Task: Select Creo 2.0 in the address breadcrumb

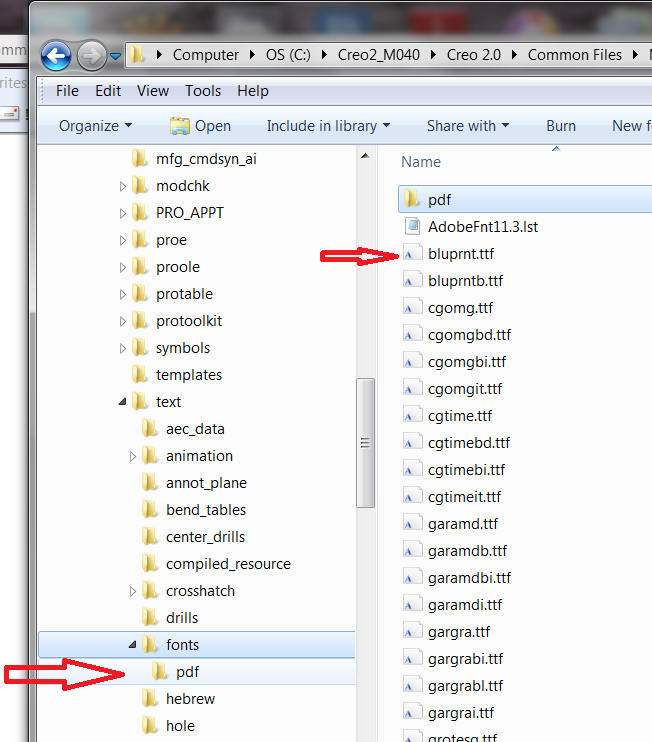Action: point(474,55)
